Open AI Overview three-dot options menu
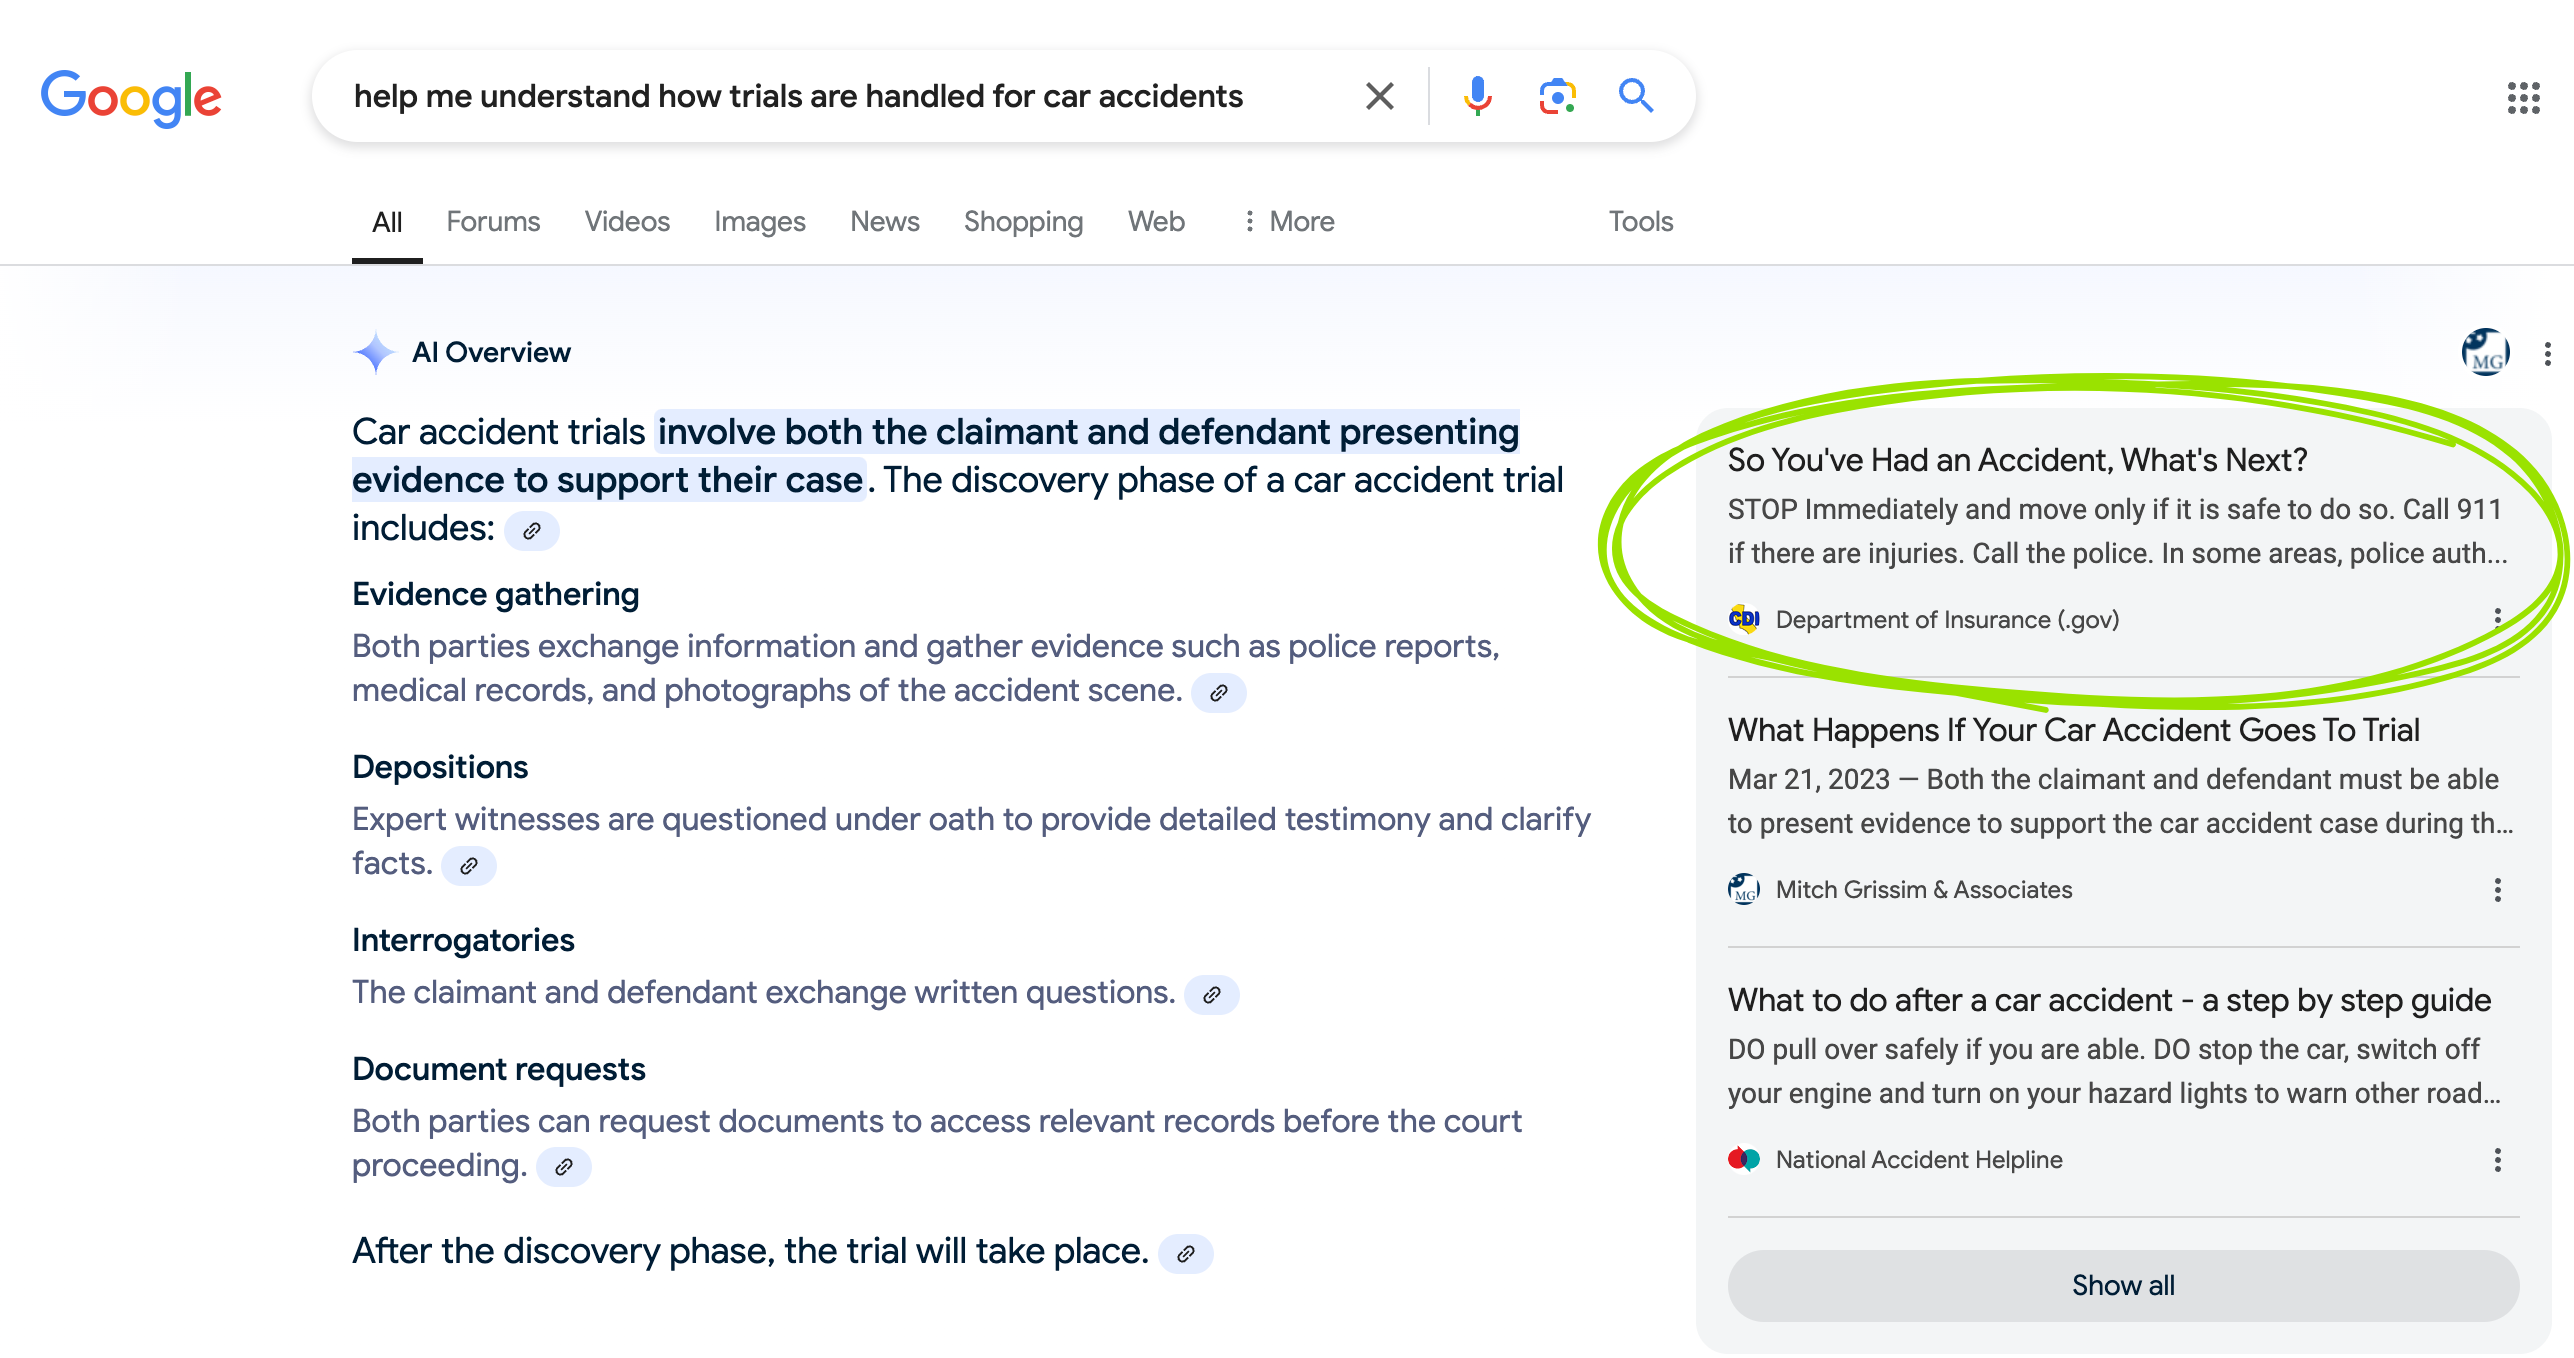The height and width of the screenshot is (1358, 2574). [2547, 353]
